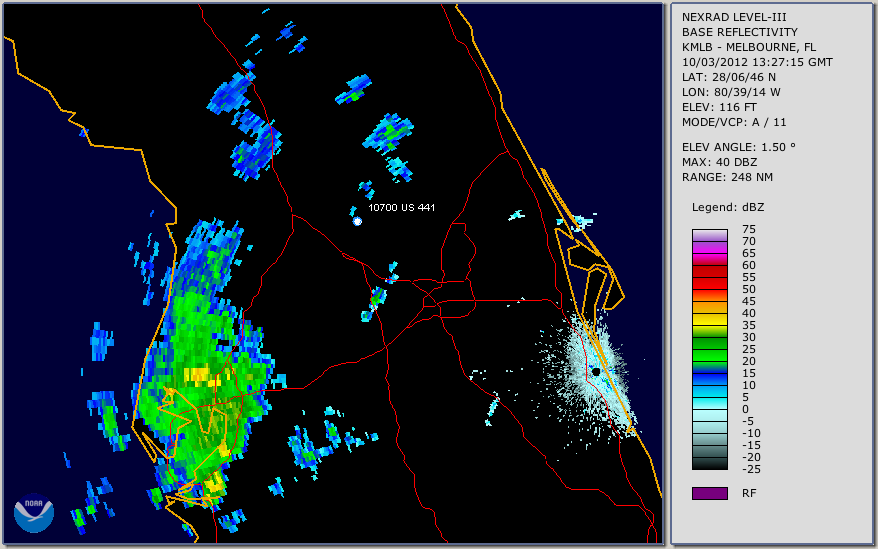Viewport: 878px width, 549px height.
Task: Click the 'LON: 80/39/14 W' text
Action: [731, 92]
